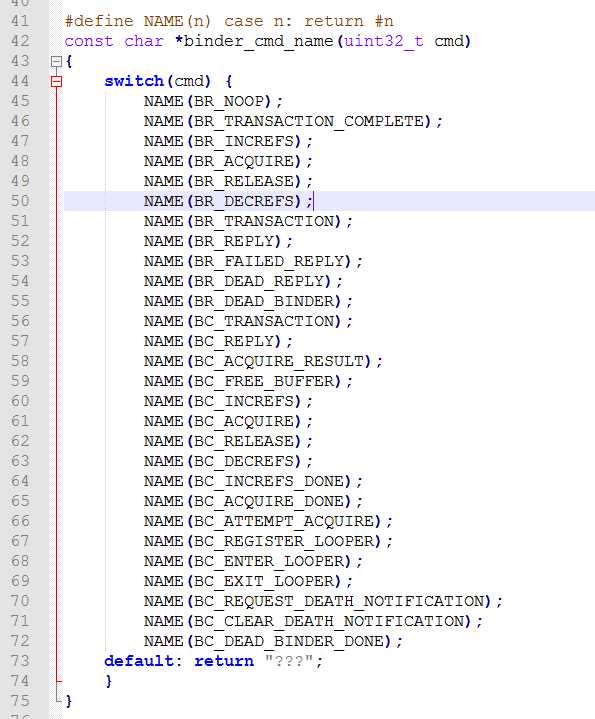This screenshot has height=719, width=595.
Task: Click the '#define NAME(n)' macro text
Action: point(138,21)
